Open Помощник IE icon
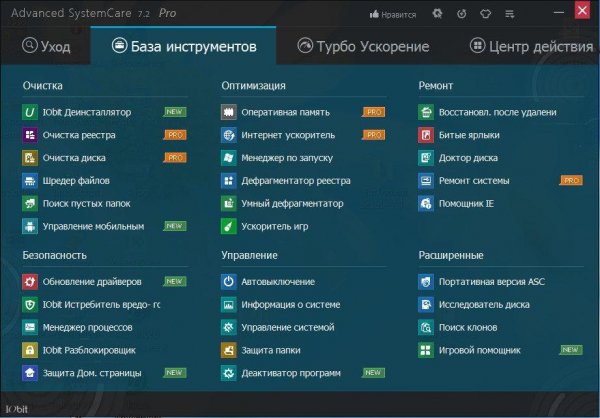 click(x=426, y=203)
